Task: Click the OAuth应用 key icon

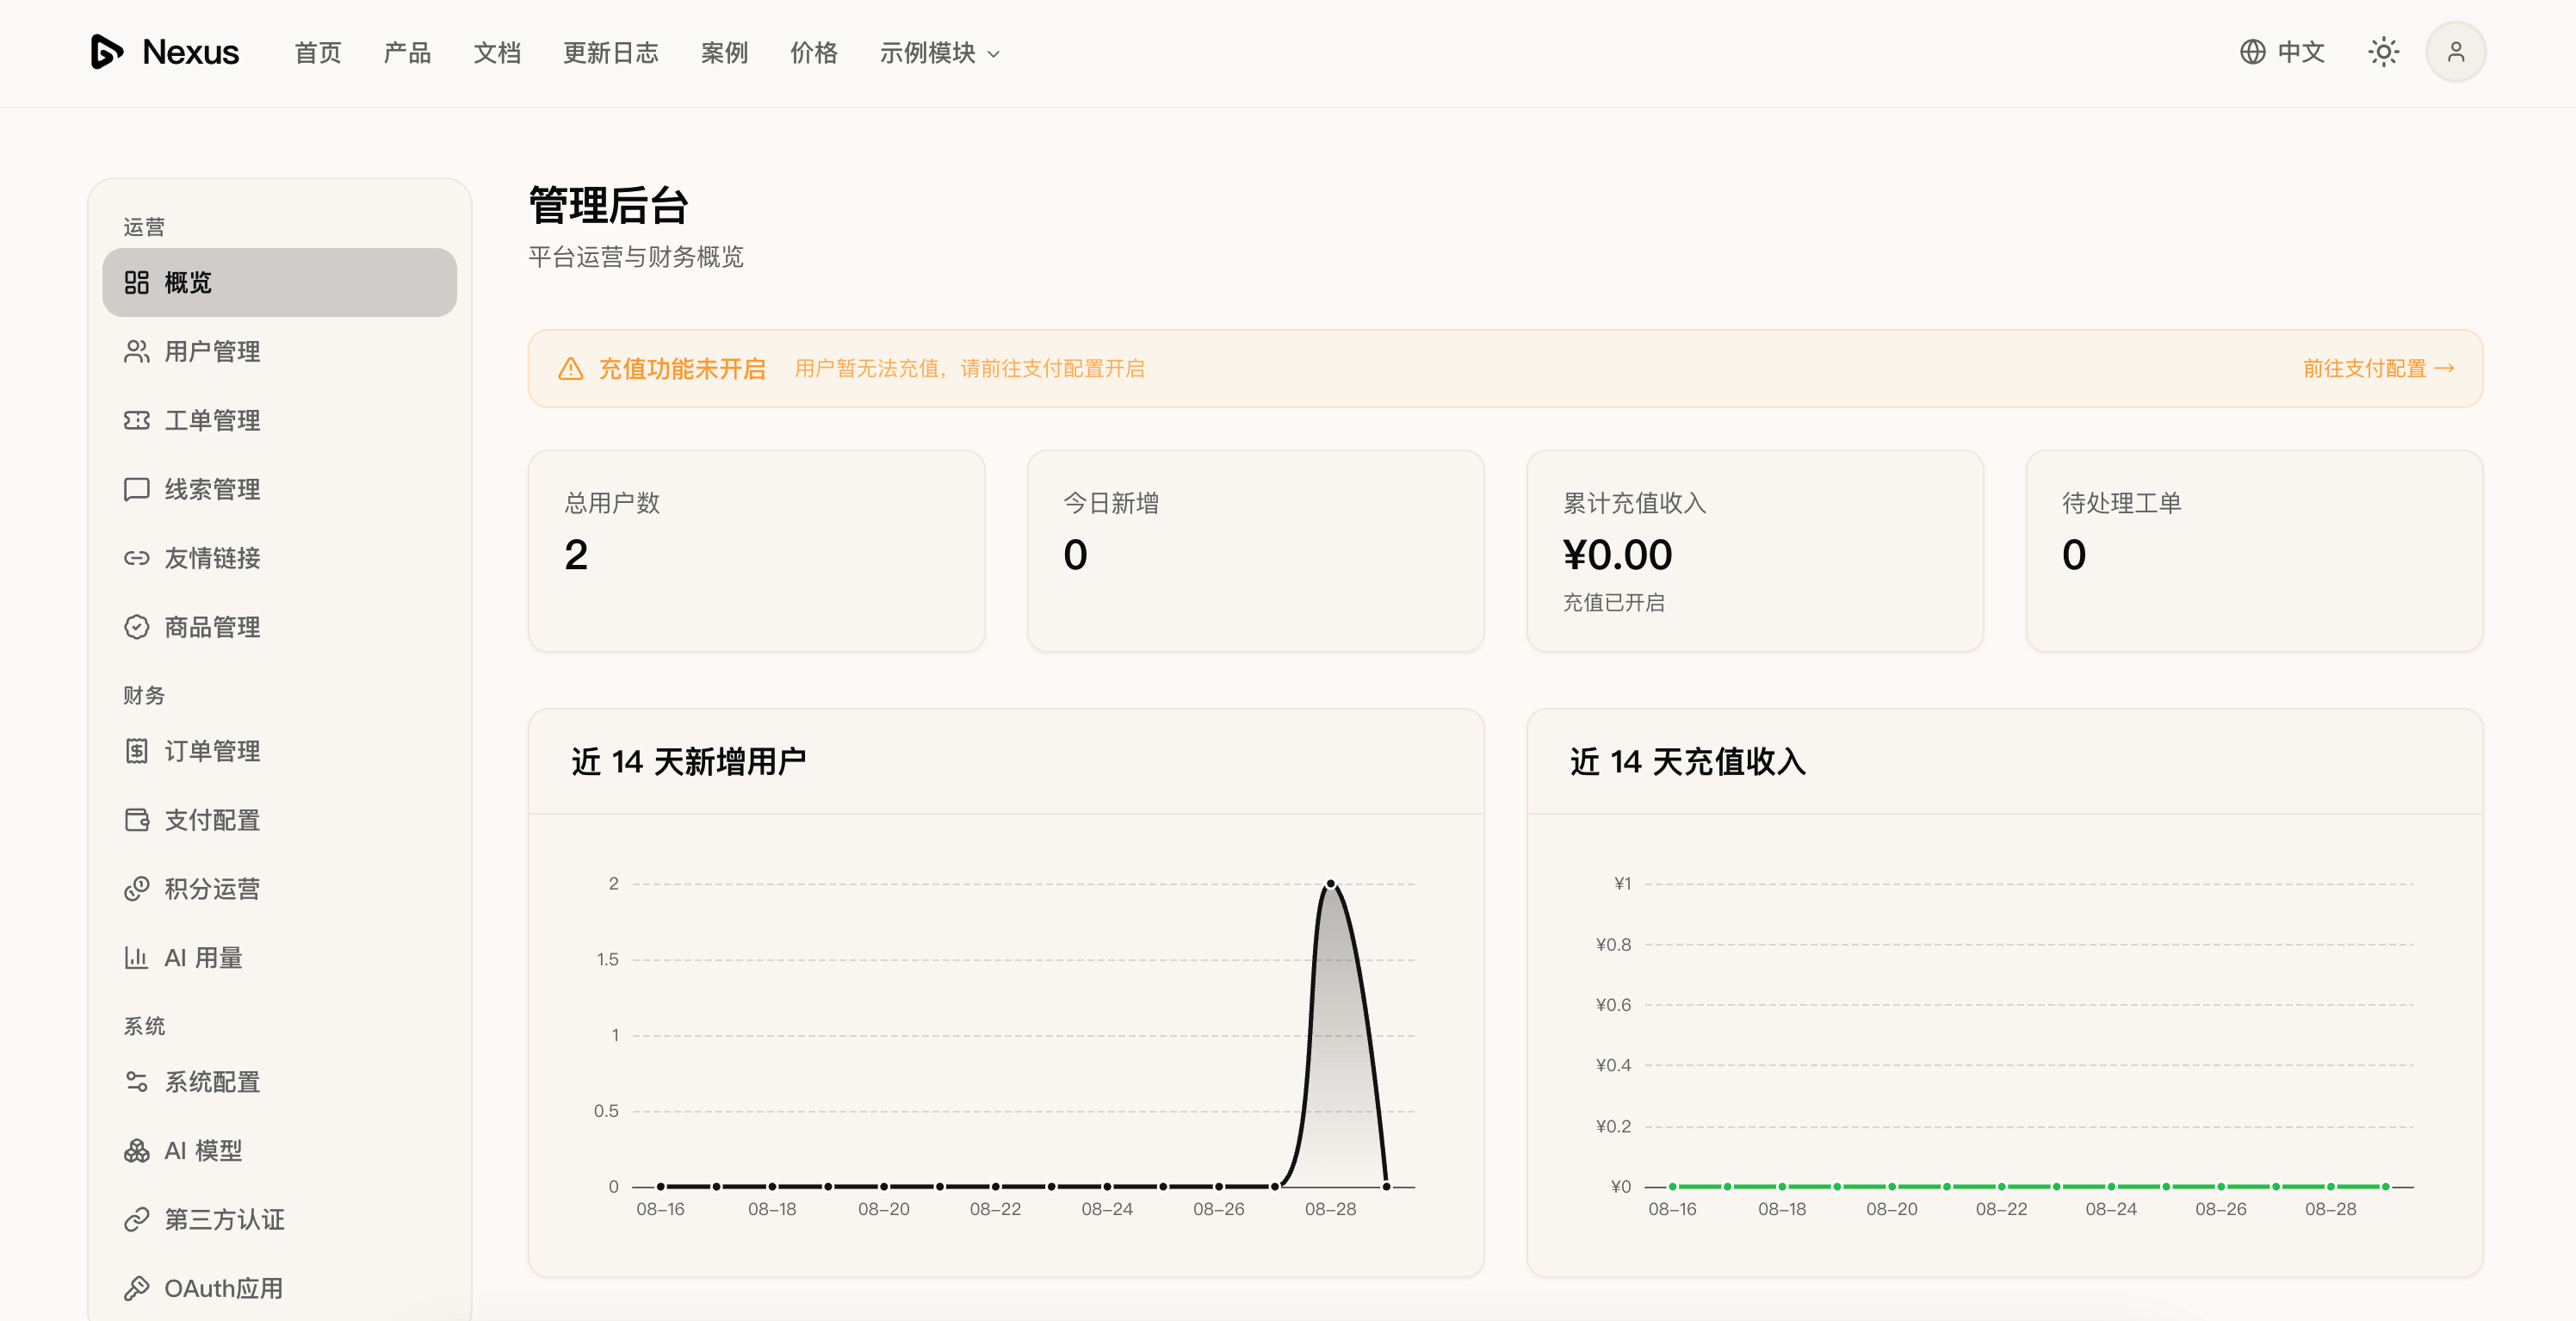Action: pos(137,1289)
